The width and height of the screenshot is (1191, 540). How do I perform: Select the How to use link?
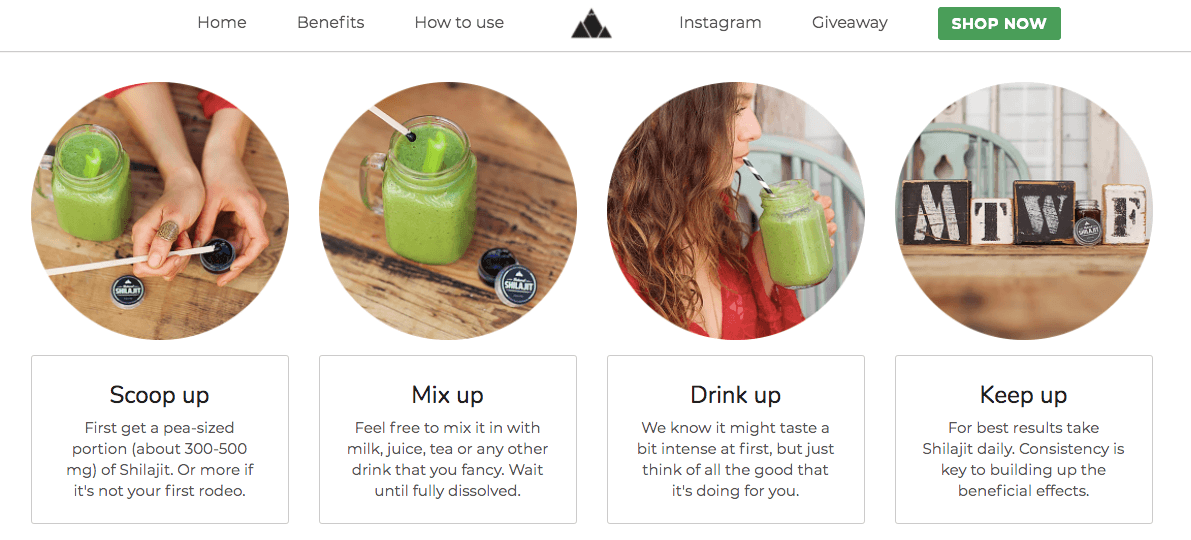[x=459, y=23]
